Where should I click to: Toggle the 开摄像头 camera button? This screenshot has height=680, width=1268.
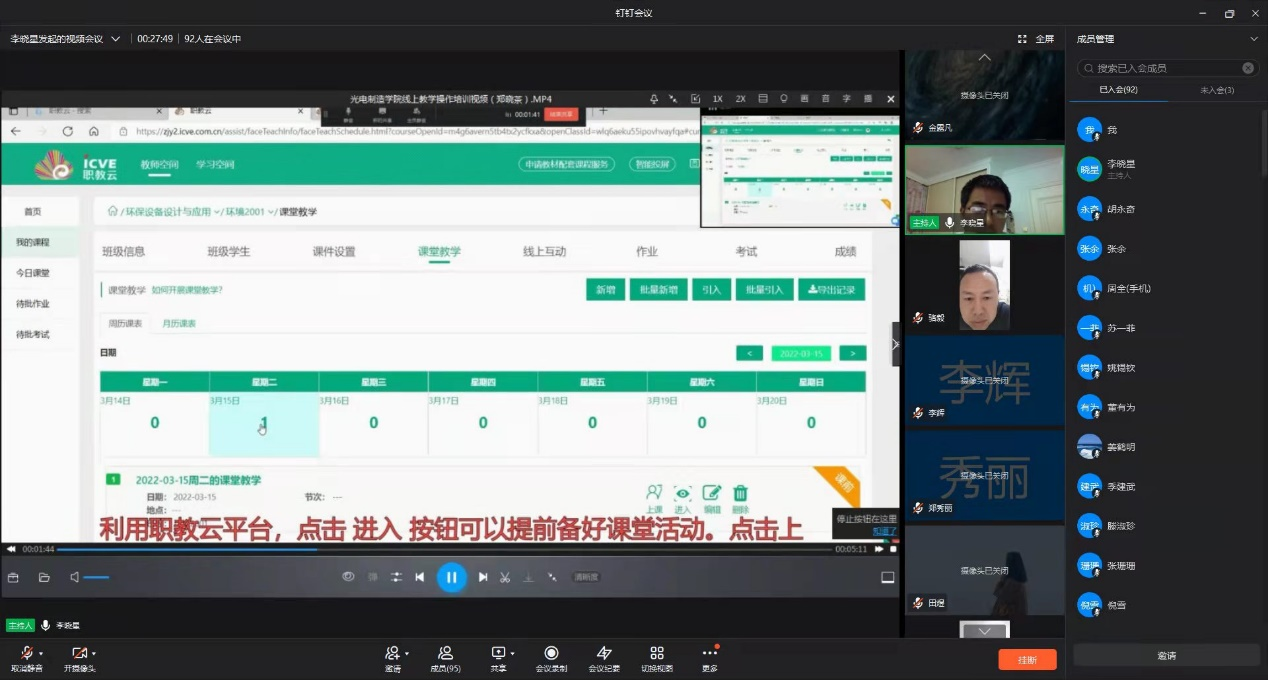point(79,653)
